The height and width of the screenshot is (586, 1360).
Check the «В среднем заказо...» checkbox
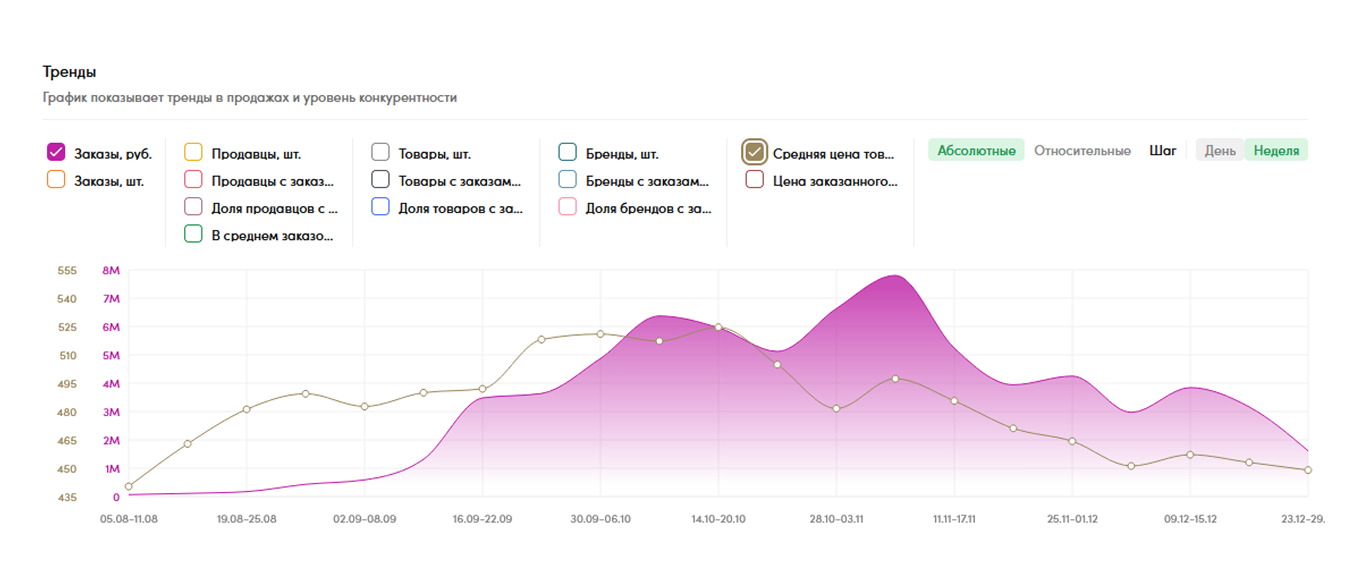tap(194, 235)
